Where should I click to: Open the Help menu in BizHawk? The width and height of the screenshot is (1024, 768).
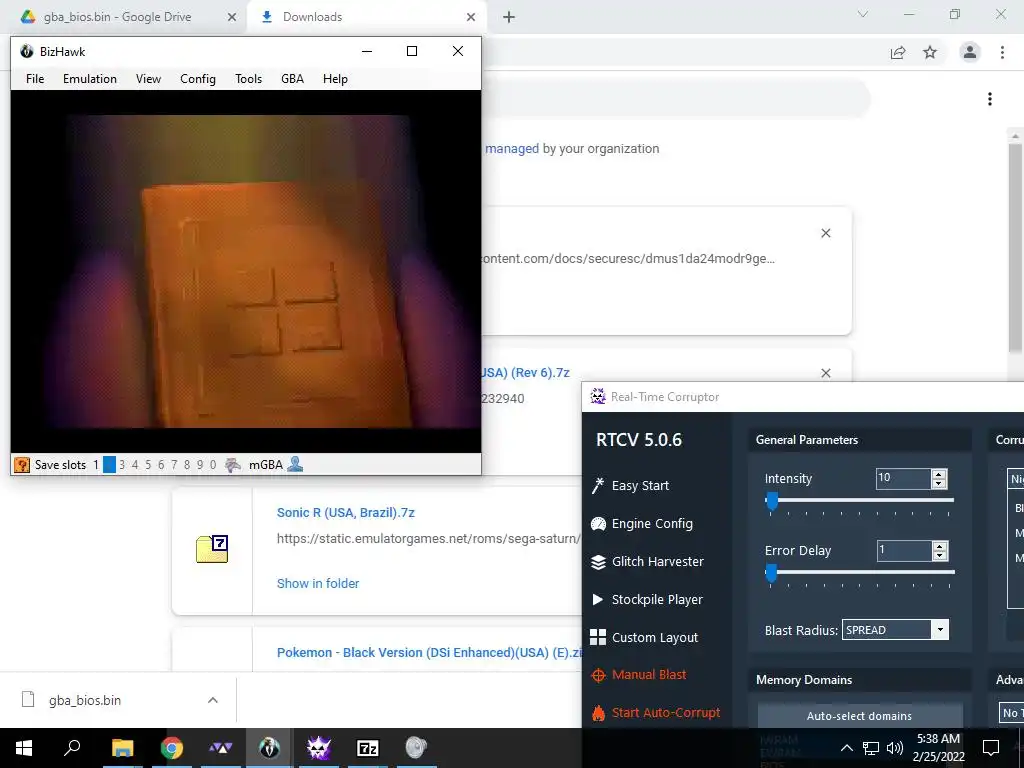tap(335, 79)
